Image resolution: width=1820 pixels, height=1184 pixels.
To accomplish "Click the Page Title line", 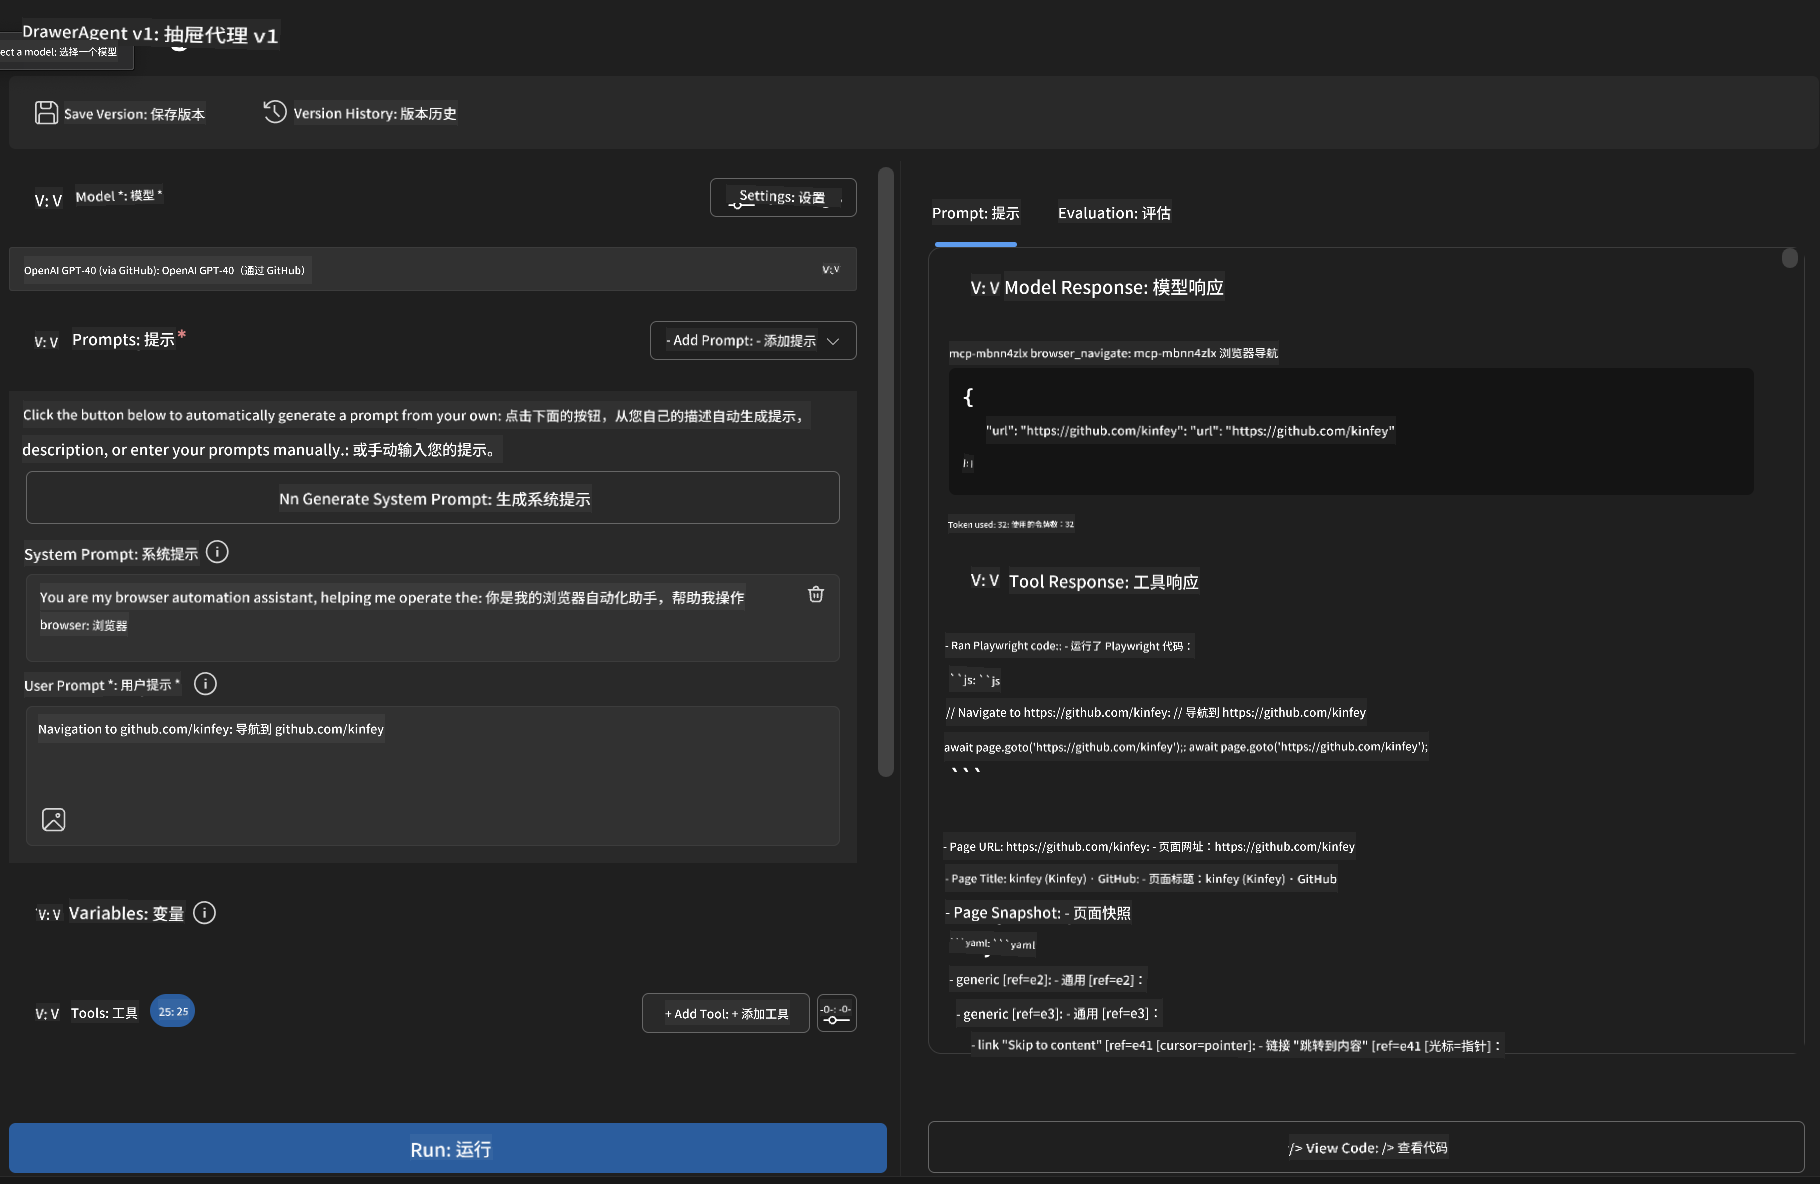I will (x=1141, y=879).
